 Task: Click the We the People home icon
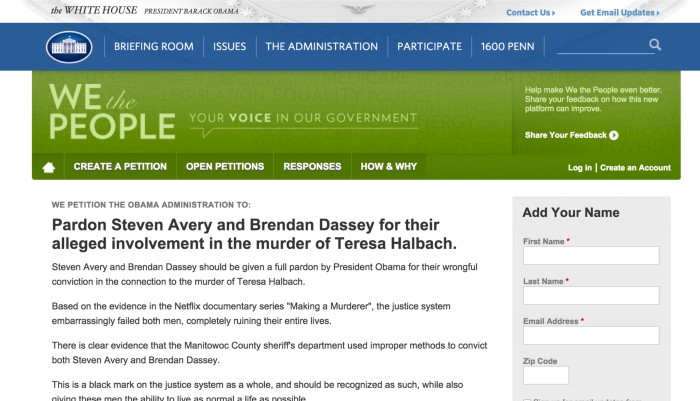point(49,167)
